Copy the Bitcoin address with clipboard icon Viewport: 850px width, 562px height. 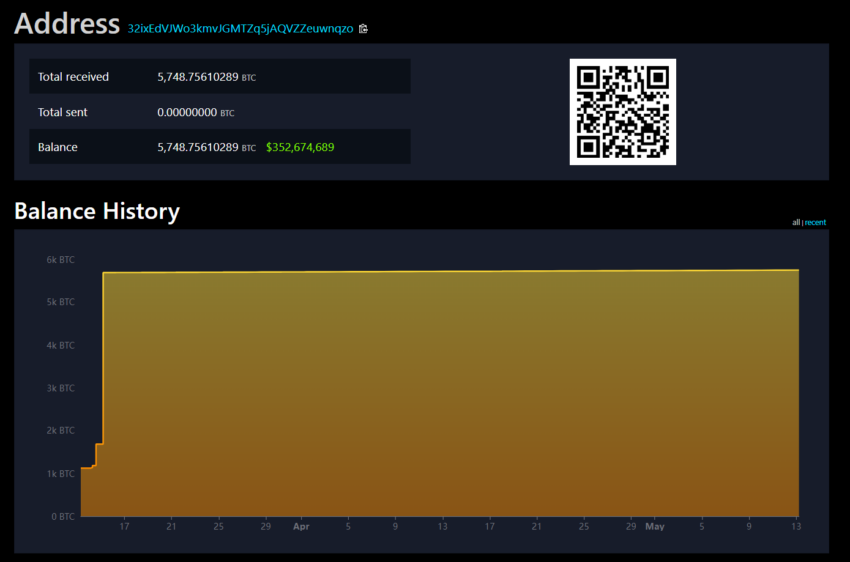tap(363, 29)
